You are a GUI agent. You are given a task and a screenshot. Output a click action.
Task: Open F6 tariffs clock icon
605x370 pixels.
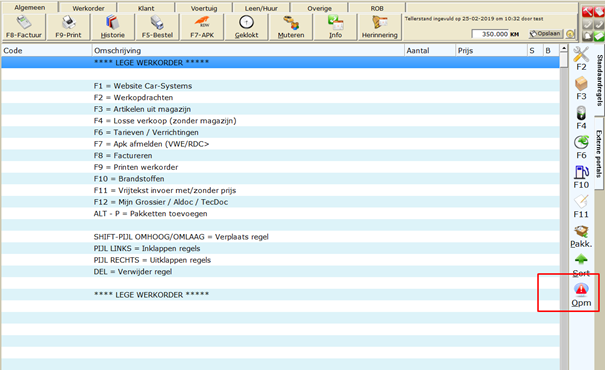(581, 147)
